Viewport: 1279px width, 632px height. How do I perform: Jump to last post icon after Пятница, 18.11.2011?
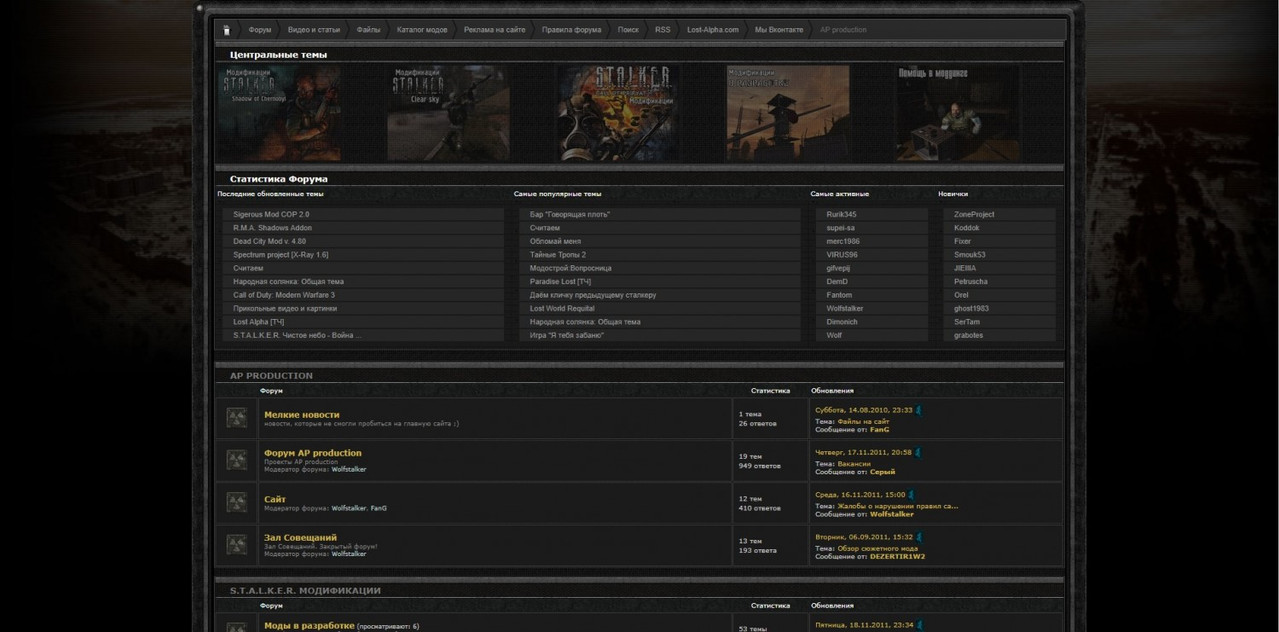[x=920, y=625]
